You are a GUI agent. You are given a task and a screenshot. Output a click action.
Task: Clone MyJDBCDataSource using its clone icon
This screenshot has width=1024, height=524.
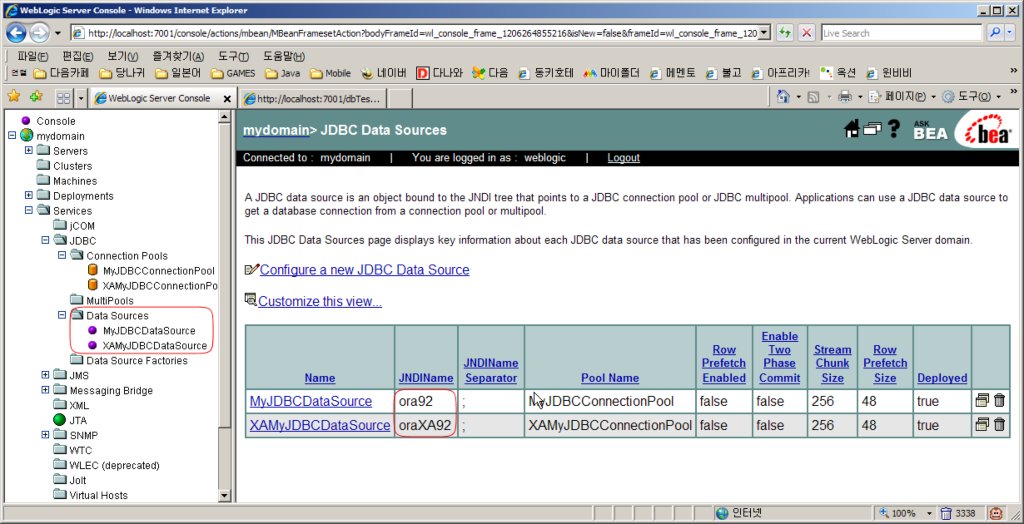point(982,401)
